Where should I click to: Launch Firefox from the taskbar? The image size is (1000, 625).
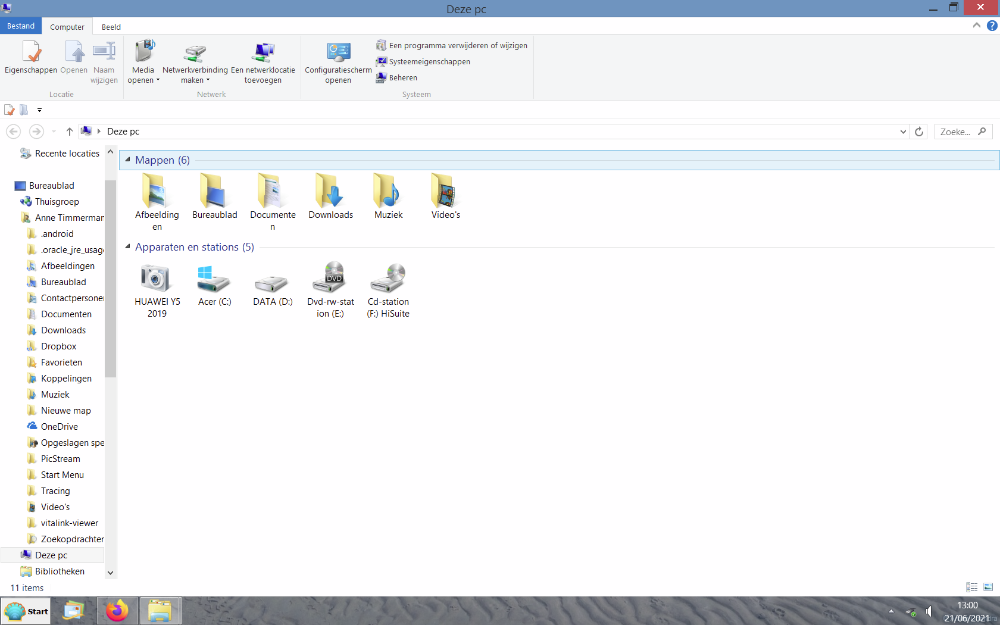point(118,609)
